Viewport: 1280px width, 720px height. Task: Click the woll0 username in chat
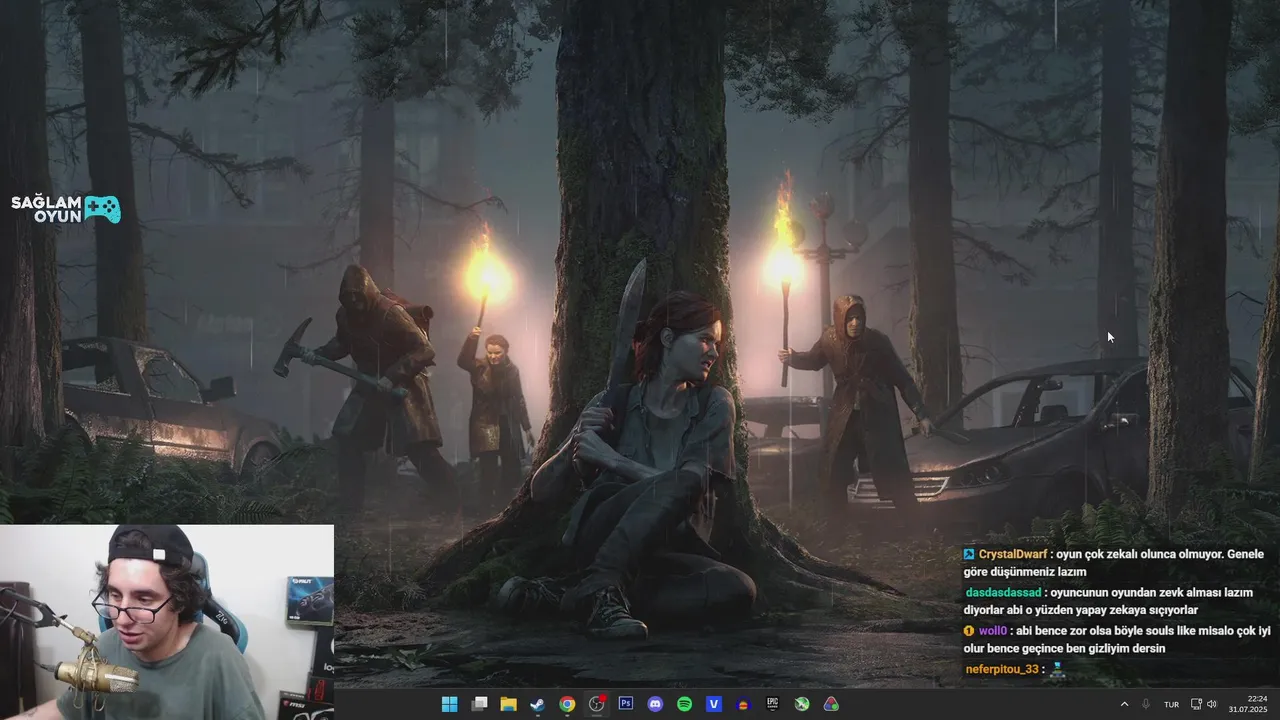tap(992, 630)
